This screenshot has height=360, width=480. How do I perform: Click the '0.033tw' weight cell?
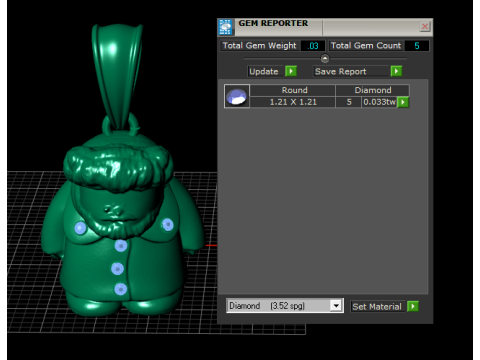point(380,102)
